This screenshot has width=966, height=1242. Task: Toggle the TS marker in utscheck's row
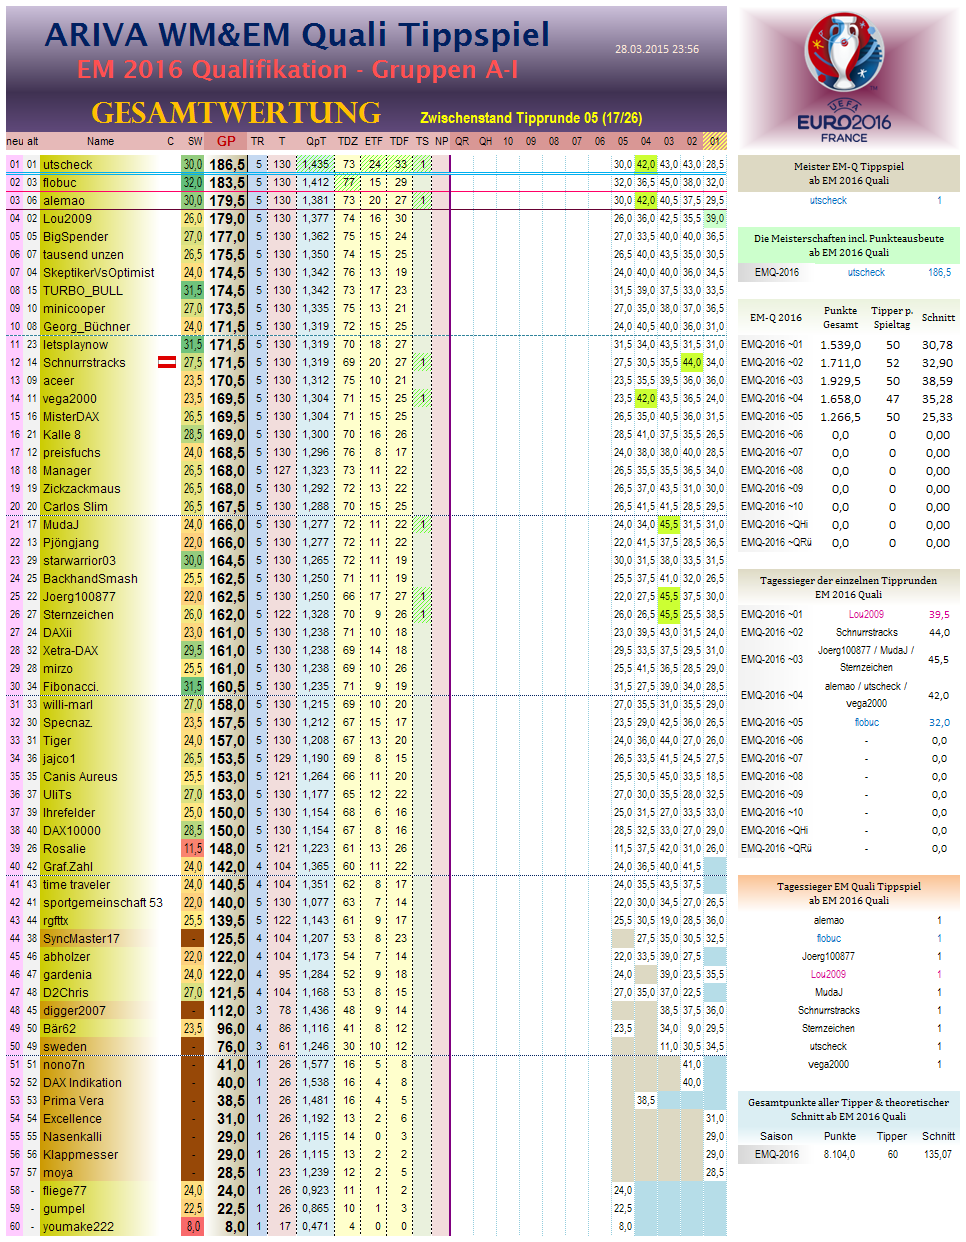click(x=424, y=162)
